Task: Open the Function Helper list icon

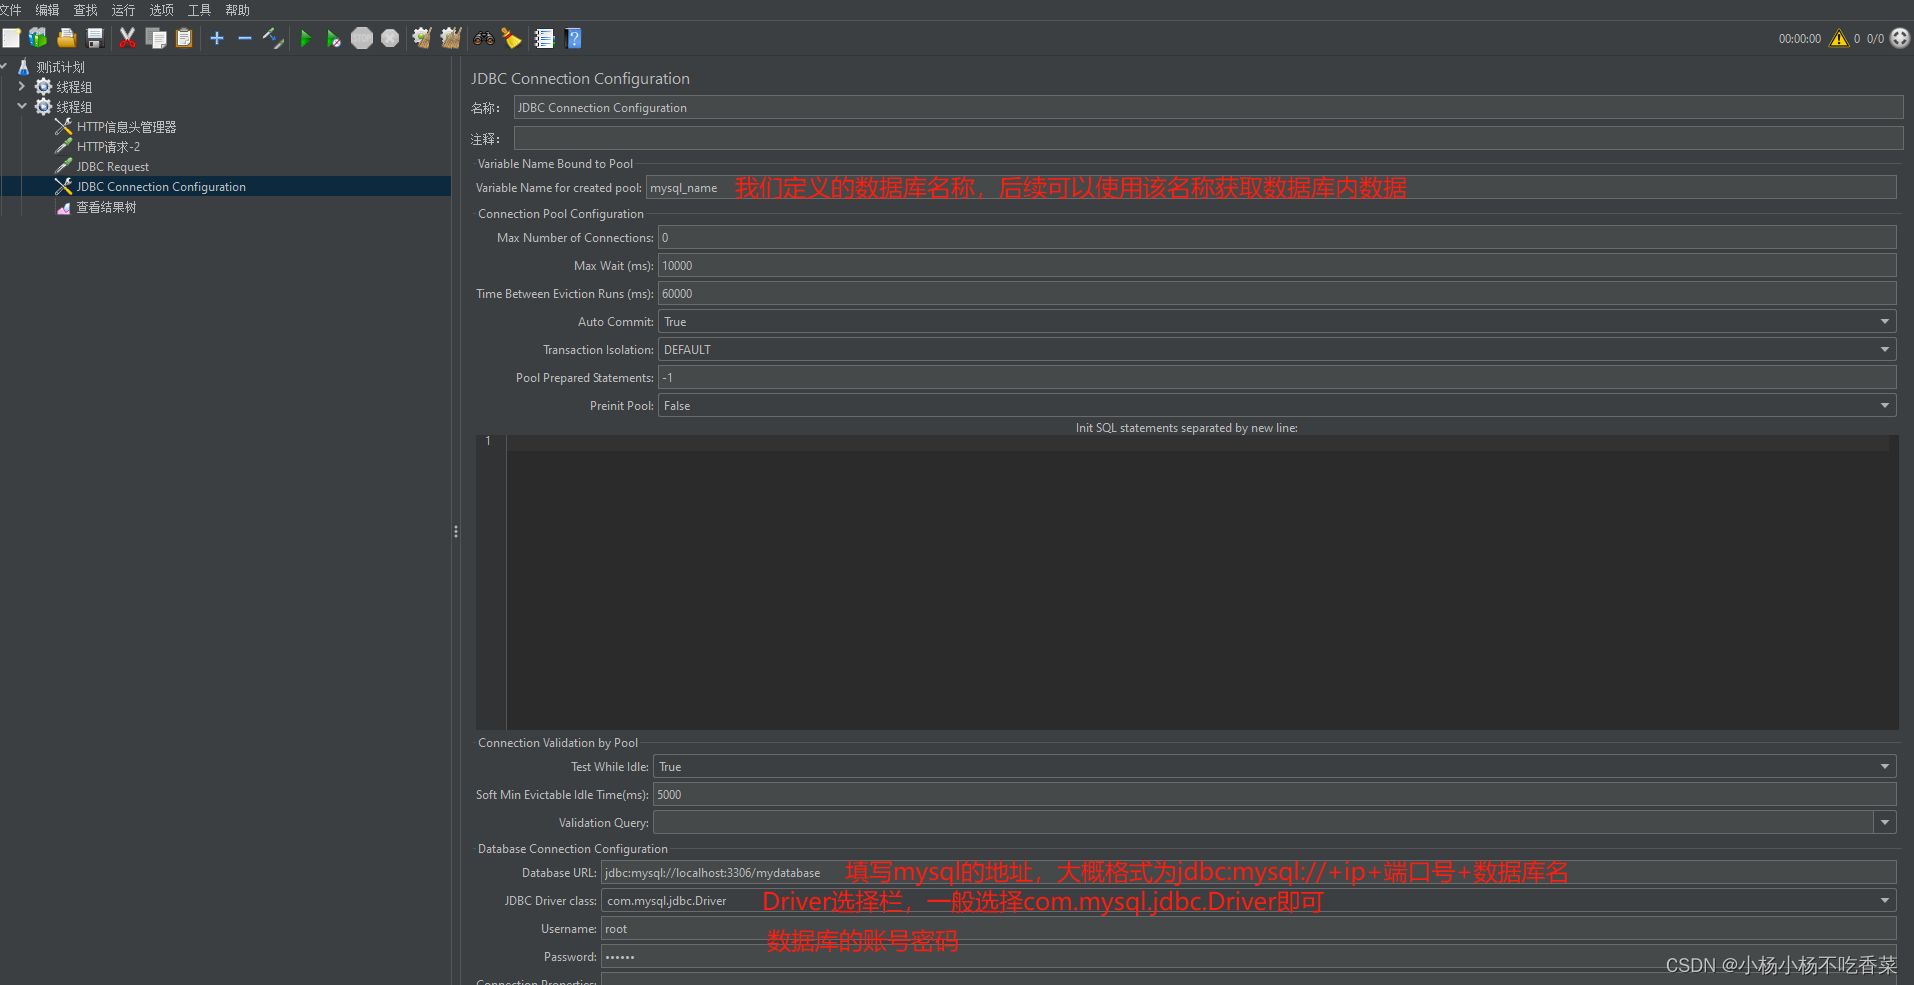Action: coord(544,38)
